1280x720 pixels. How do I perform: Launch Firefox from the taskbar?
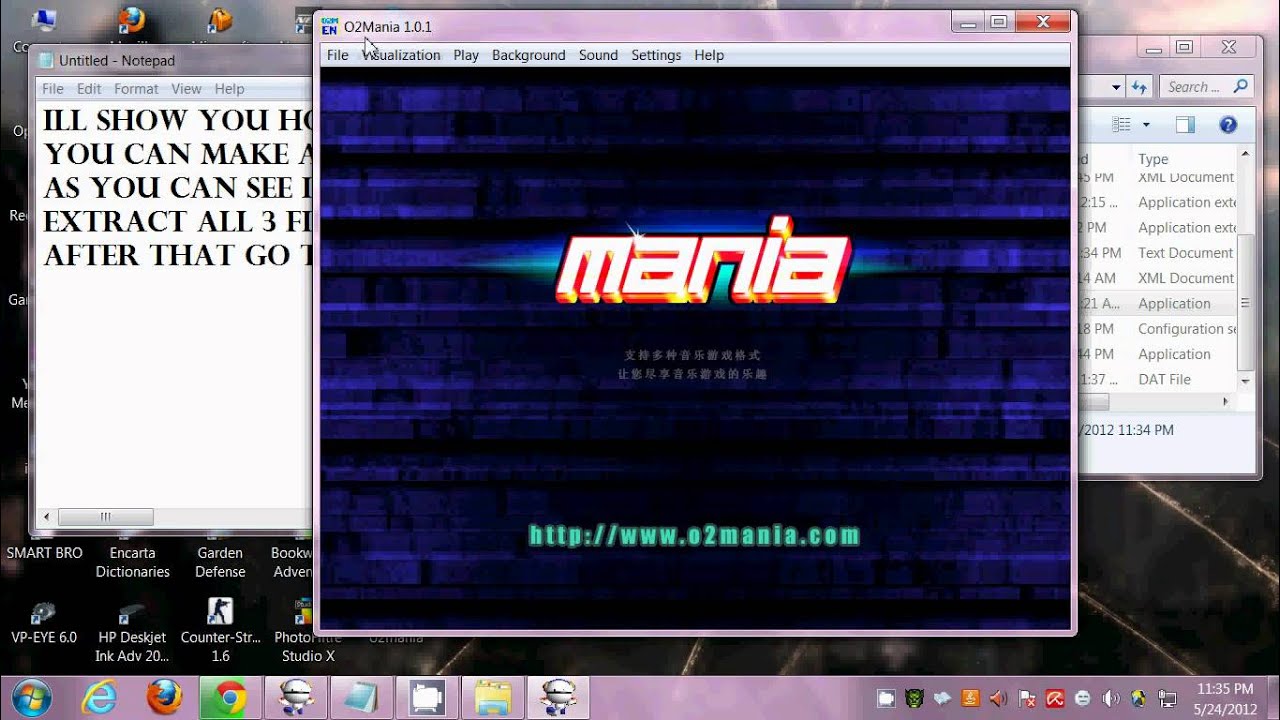[x=164, y=697]
